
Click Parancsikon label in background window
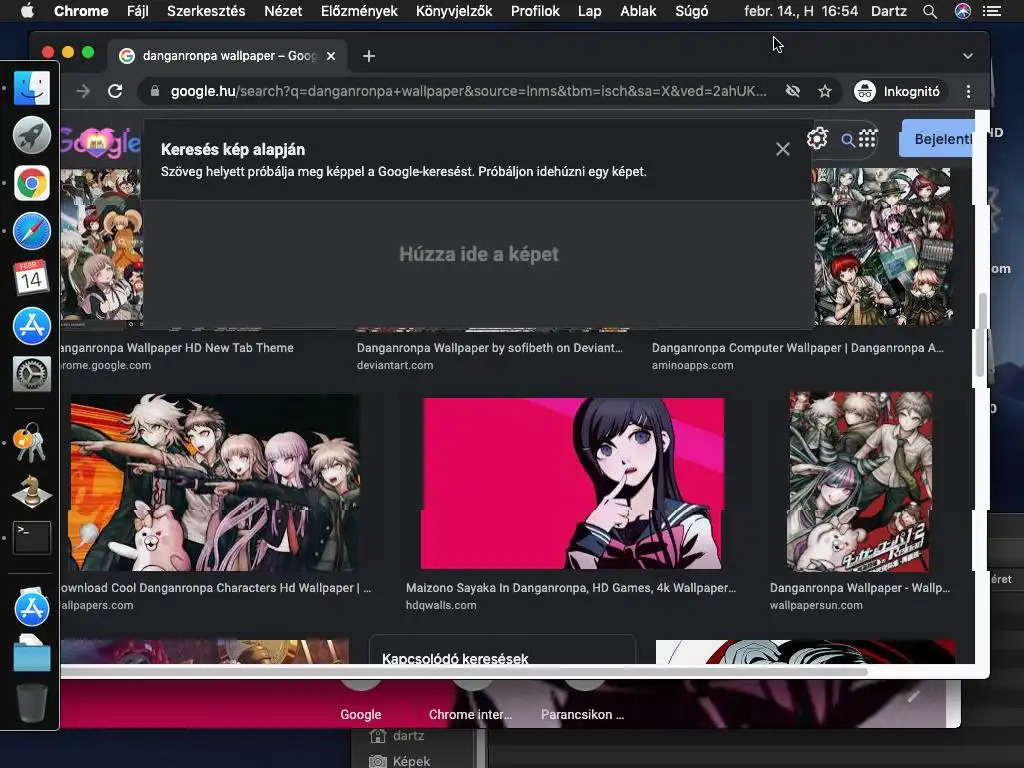click(x=582, y=714)
